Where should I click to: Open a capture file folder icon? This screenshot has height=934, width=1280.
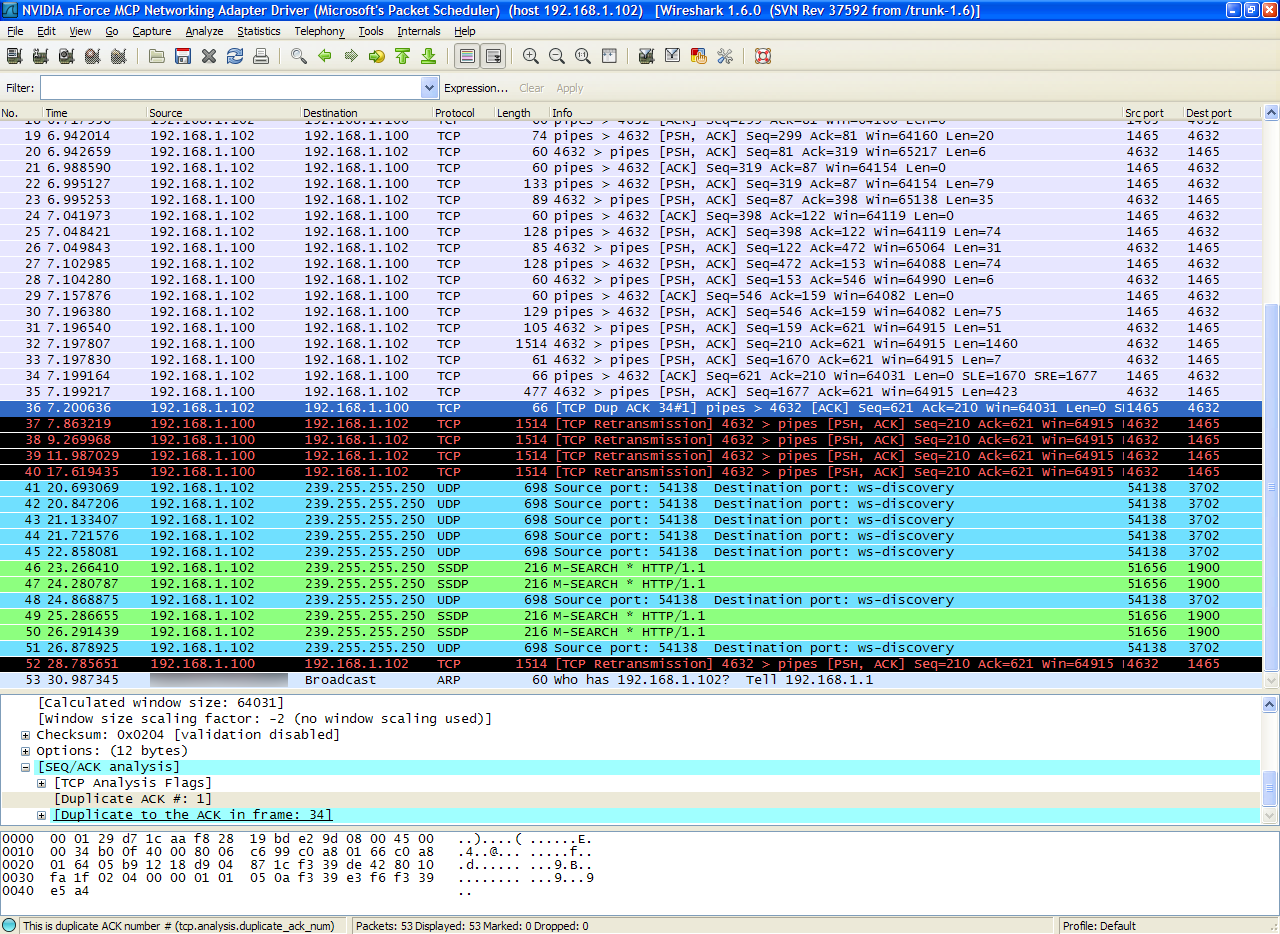(157, 56)
